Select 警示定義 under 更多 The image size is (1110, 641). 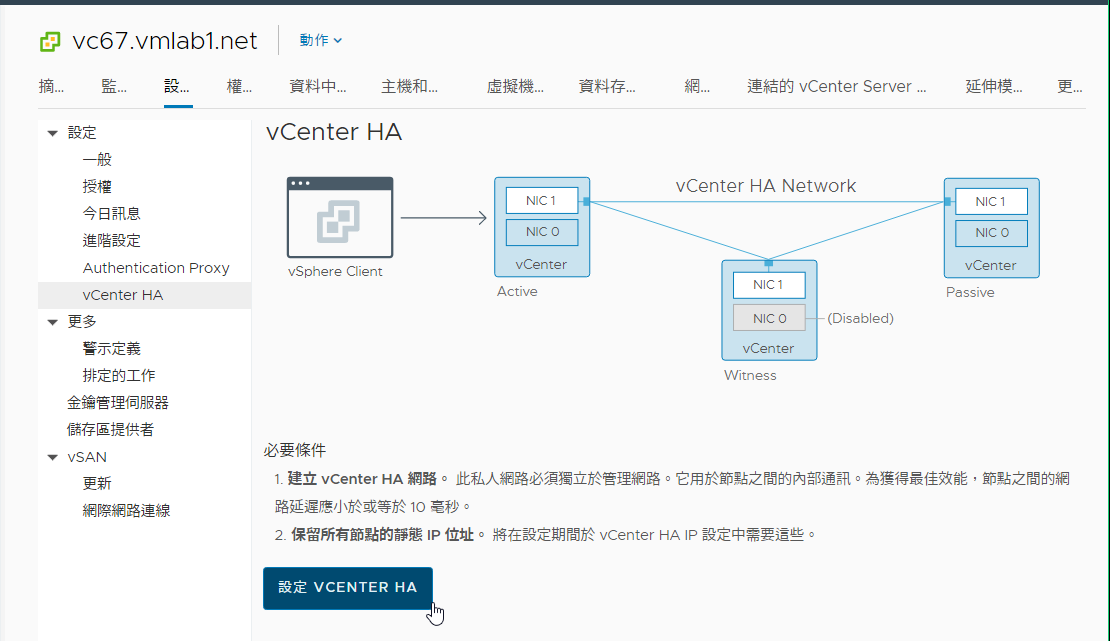click(x=111, y=349)
